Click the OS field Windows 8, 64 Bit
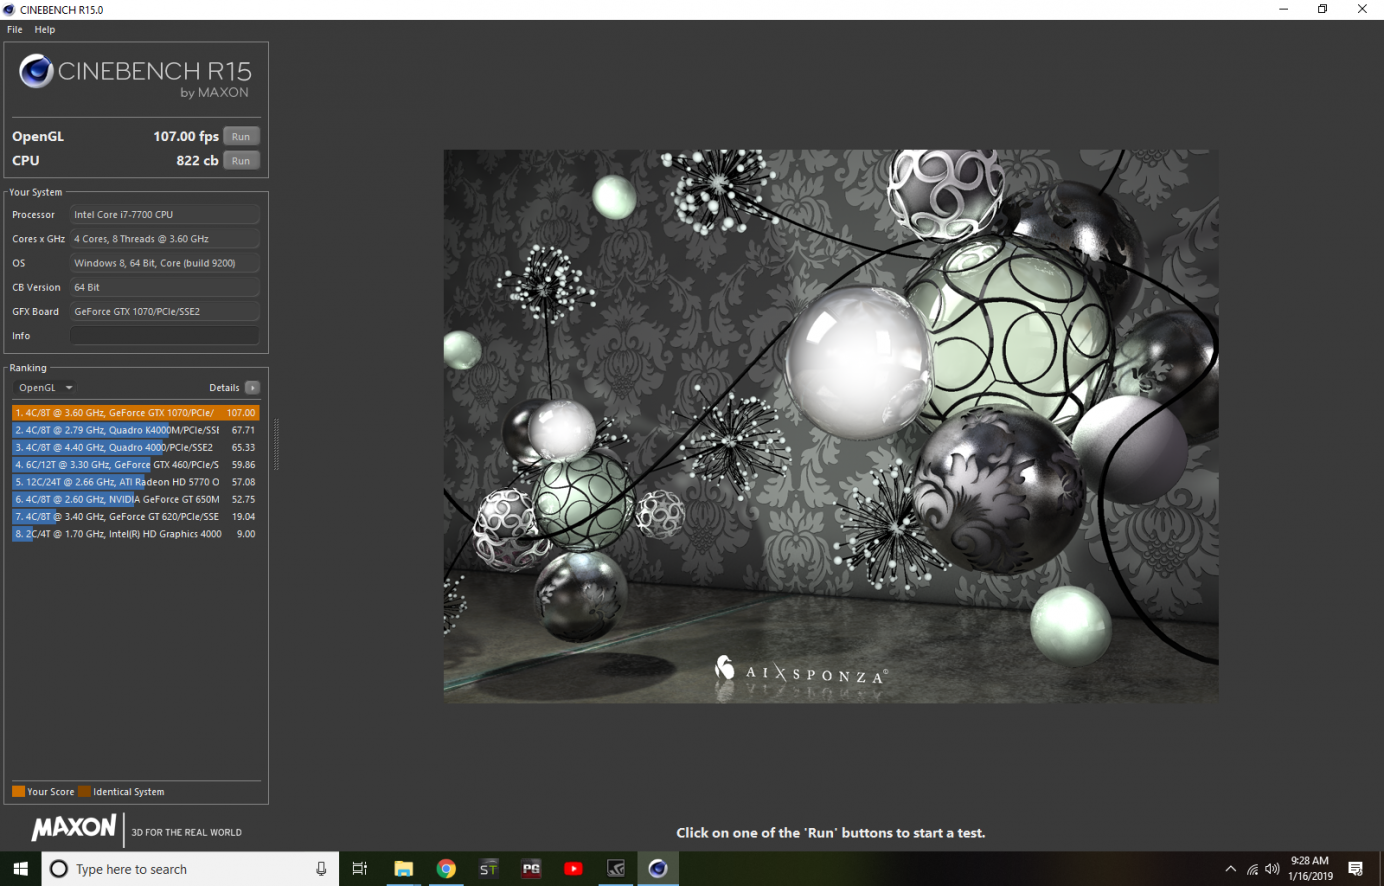 tap(165, 263)
